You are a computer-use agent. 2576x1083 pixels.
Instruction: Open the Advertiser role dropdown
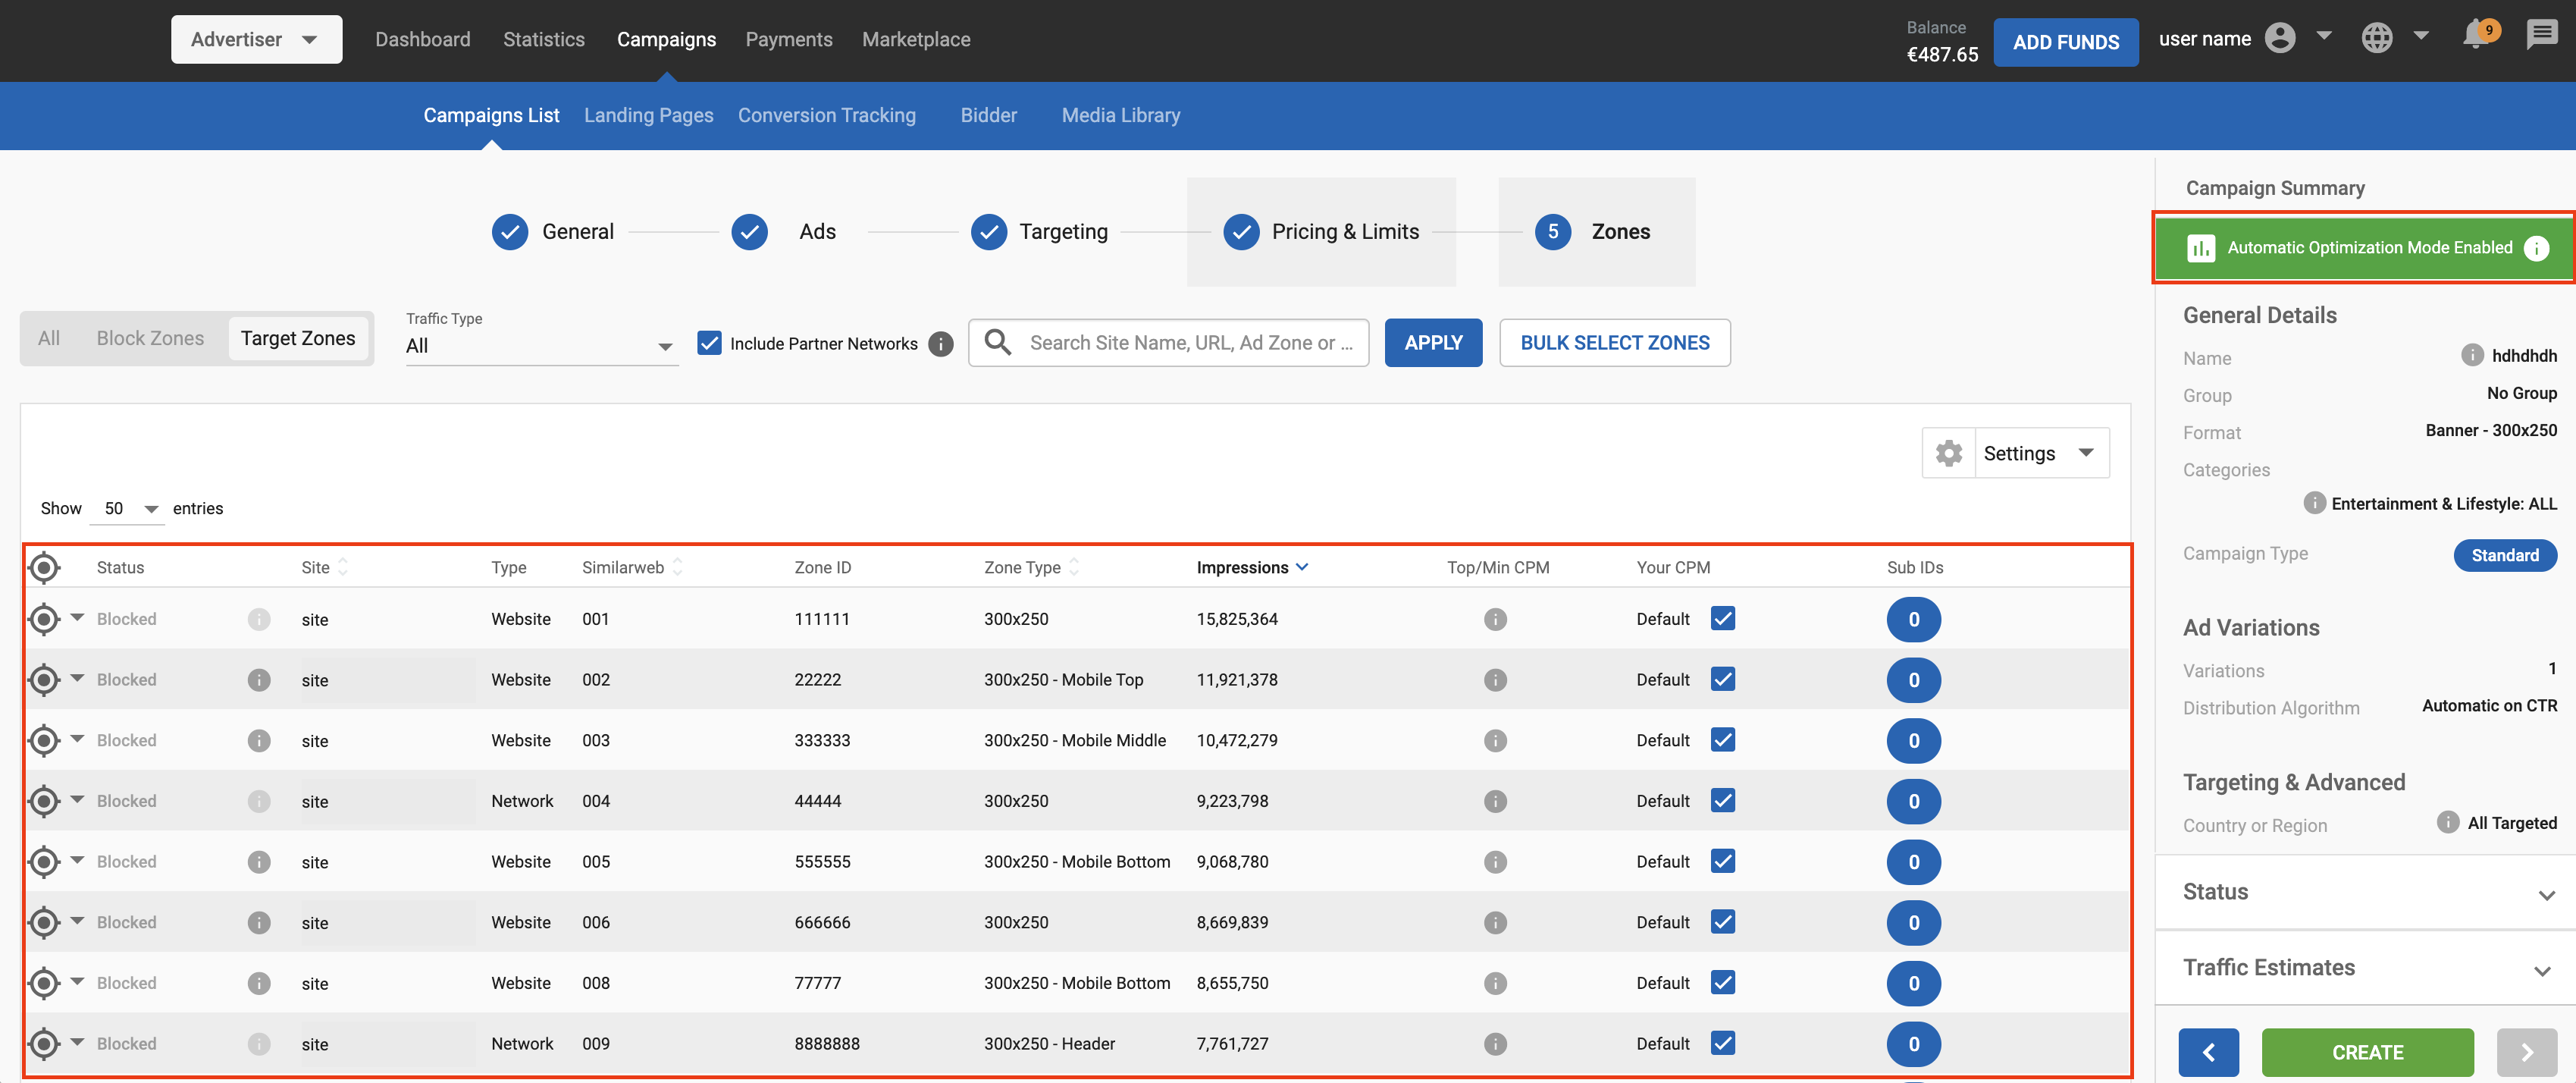click(256, 39)
